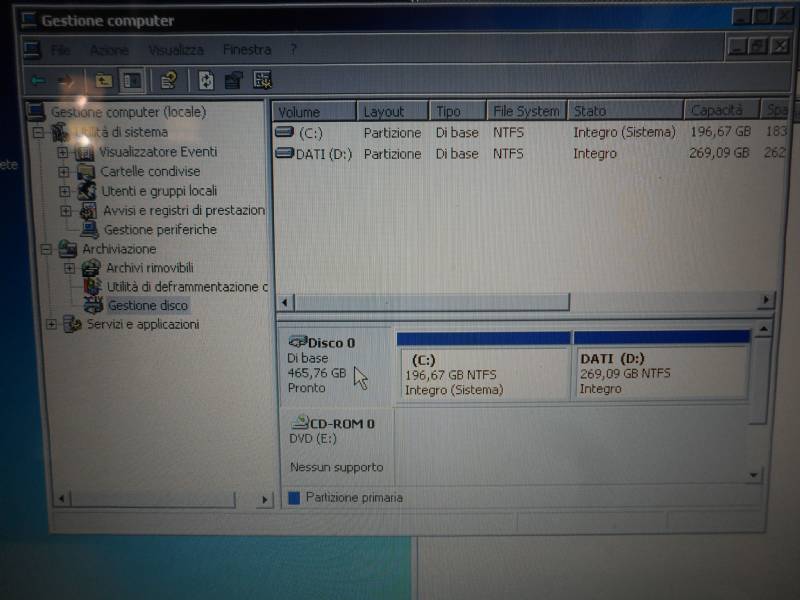Viewport: 800px width, 600px height.
Task: Click the Visualizzatore Eventi icon
Action: click(x=85, y=152)
